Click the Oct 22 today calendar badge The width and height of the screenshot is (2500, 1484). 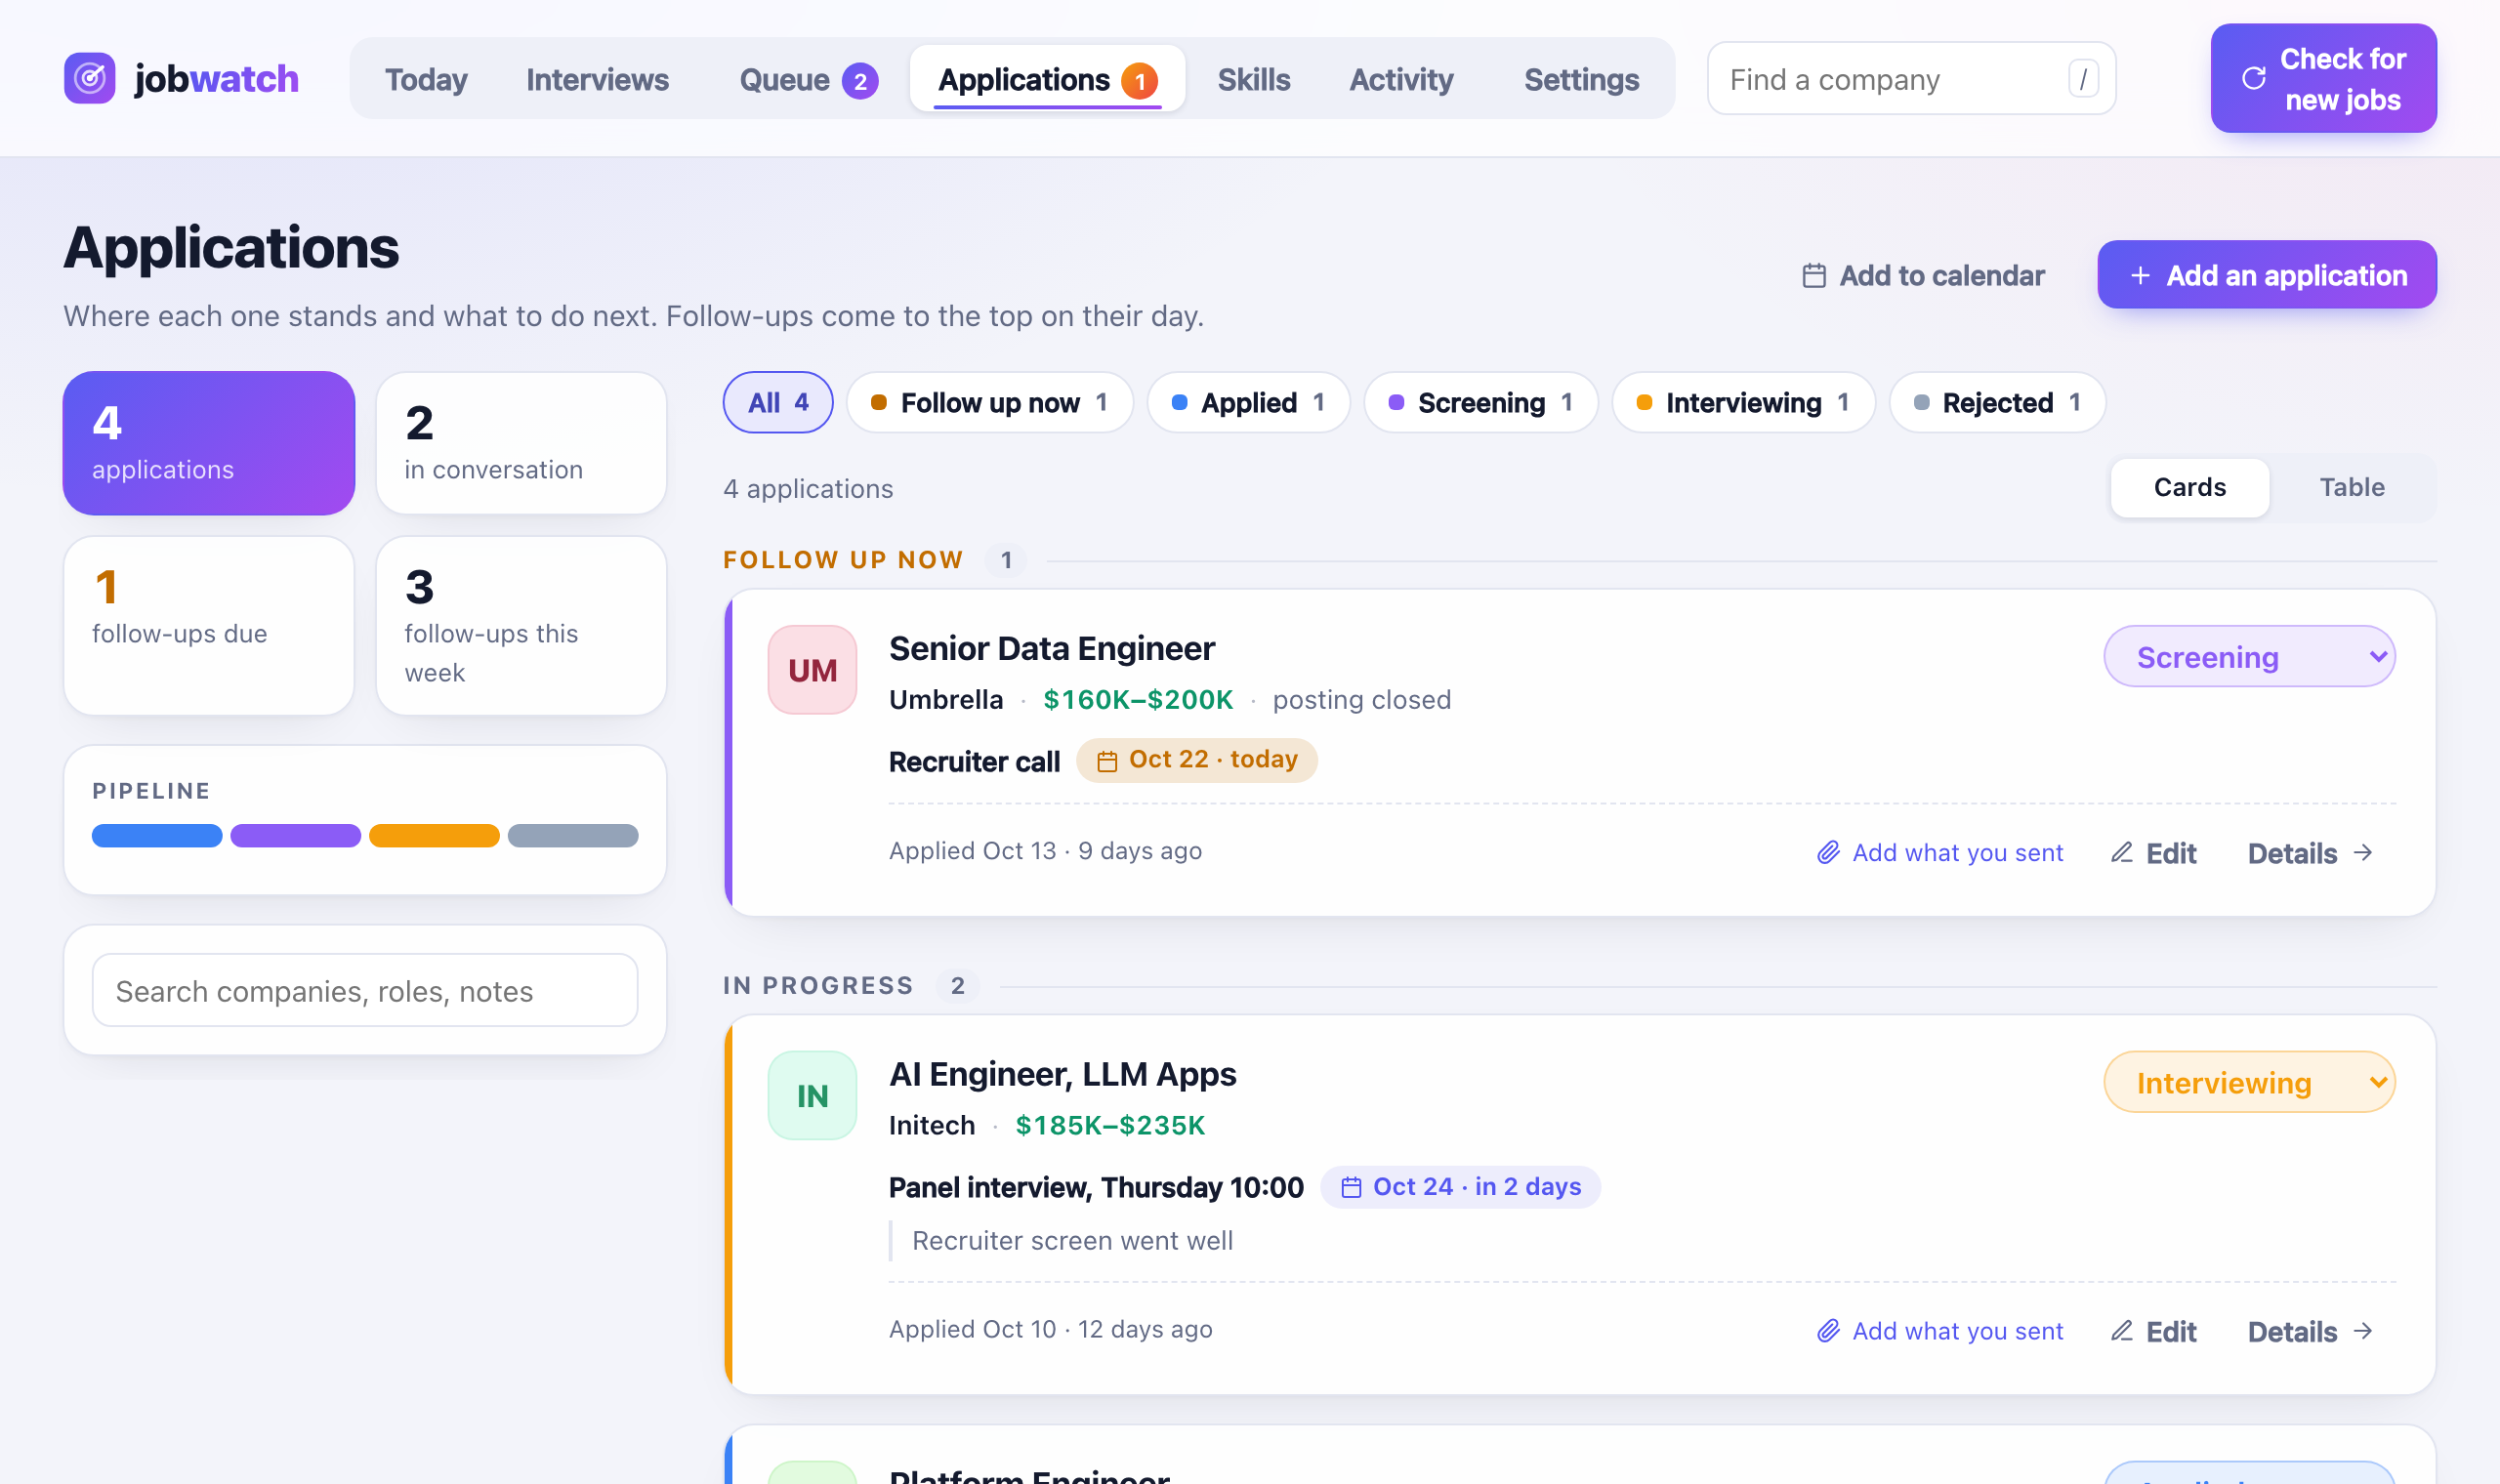(1197, 760)
